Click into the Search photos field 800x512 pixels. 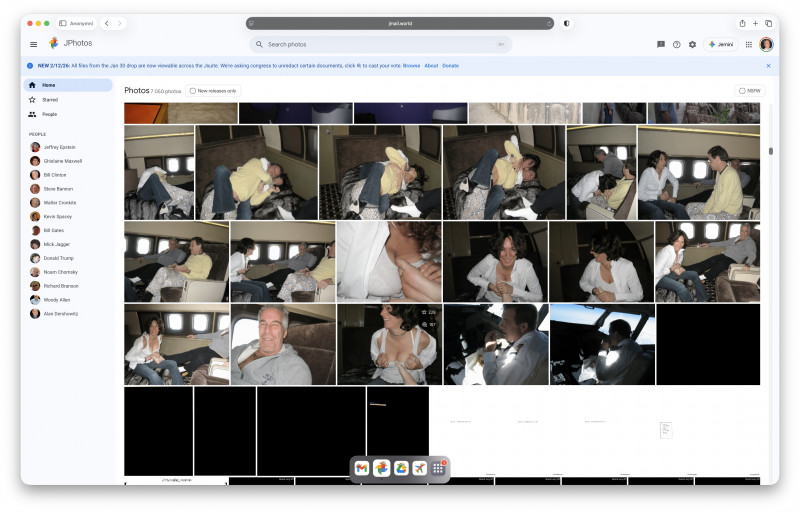click(380, 44)
